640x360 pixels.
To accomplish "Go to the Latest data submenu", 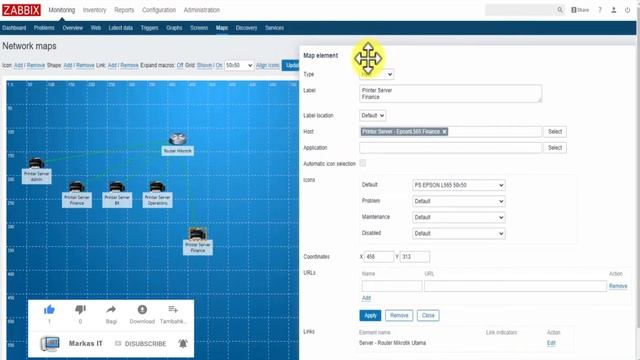I will tap(120, 28).
